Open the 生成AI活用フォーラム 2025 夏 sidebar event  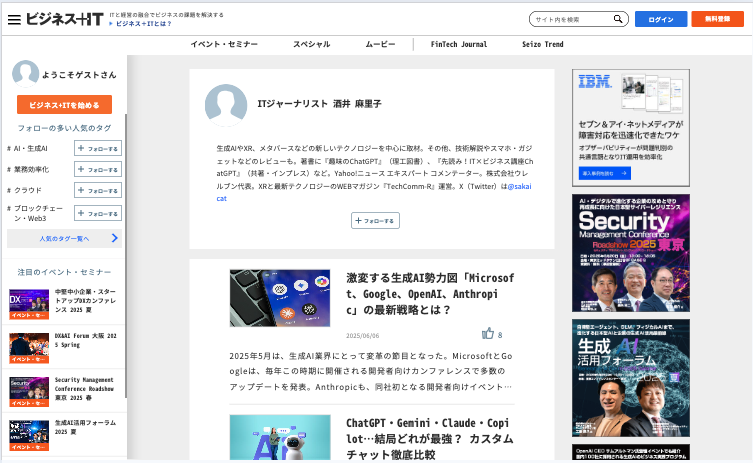85,427
